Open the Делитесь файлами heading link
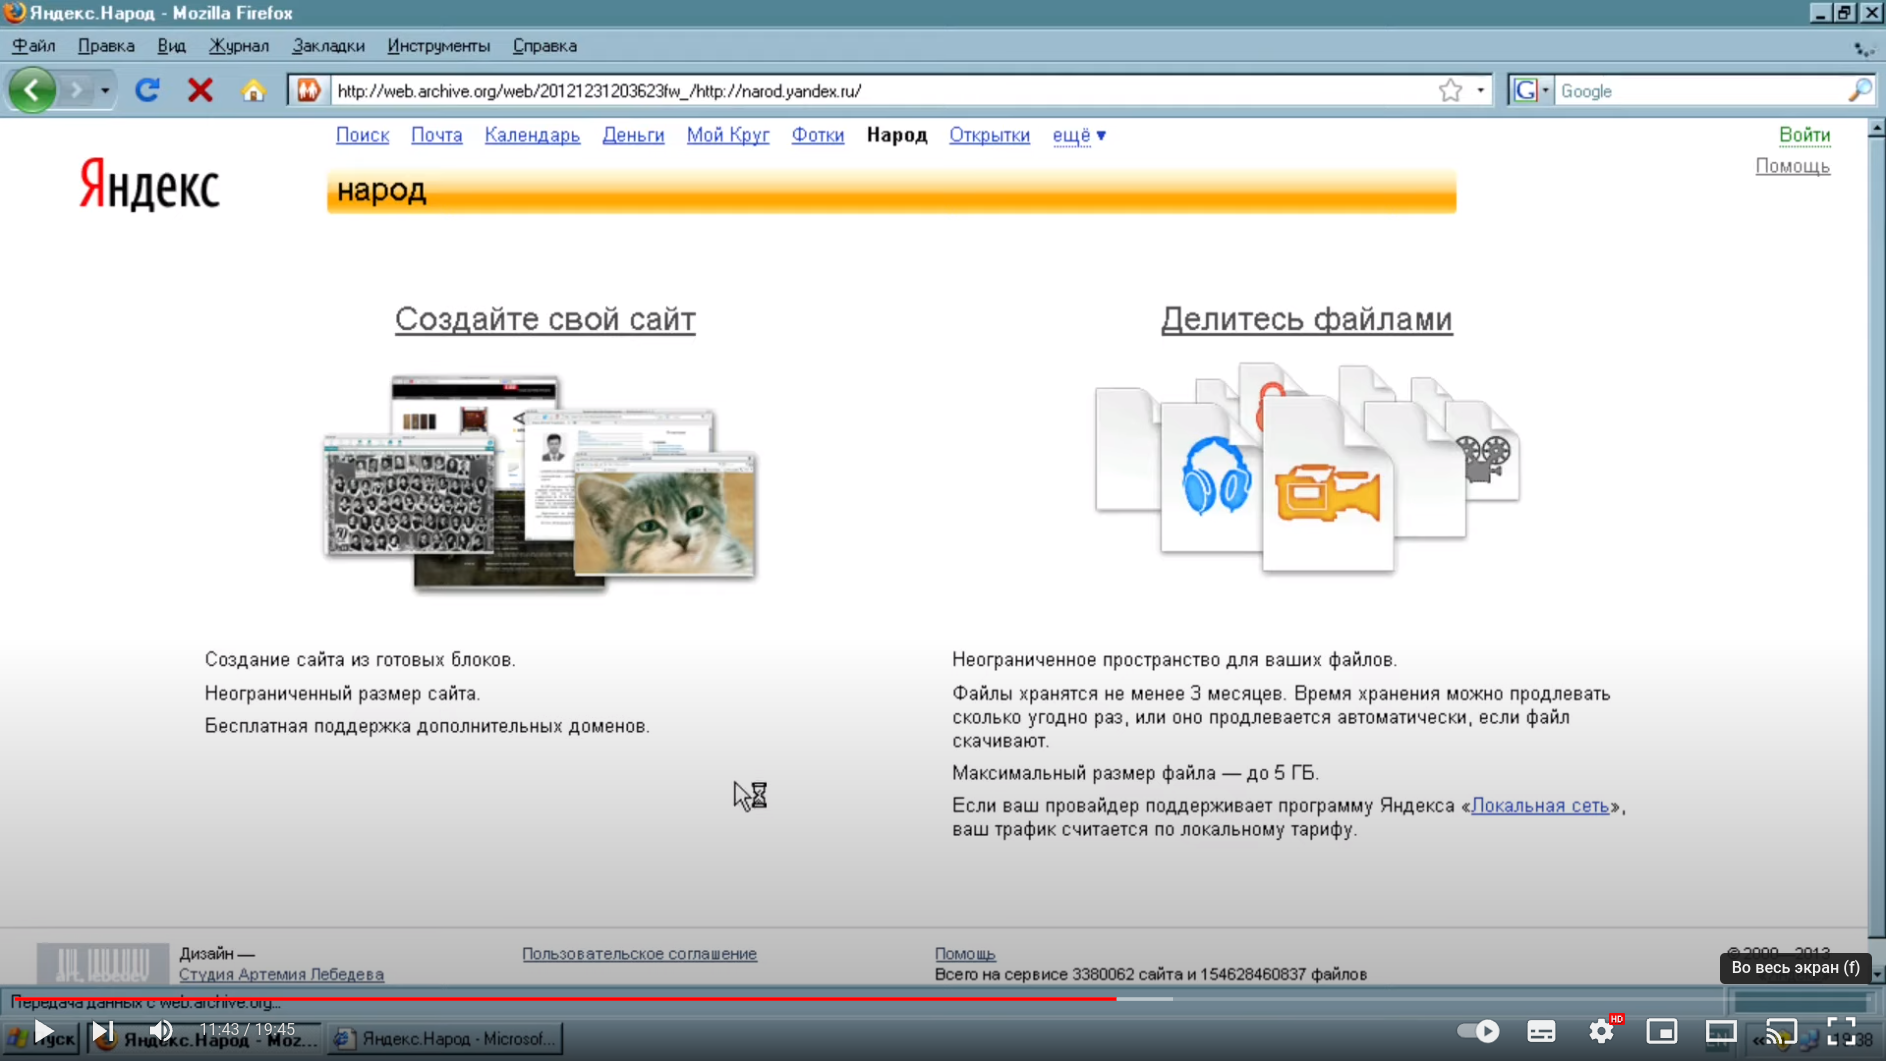 click(1306, 319)
